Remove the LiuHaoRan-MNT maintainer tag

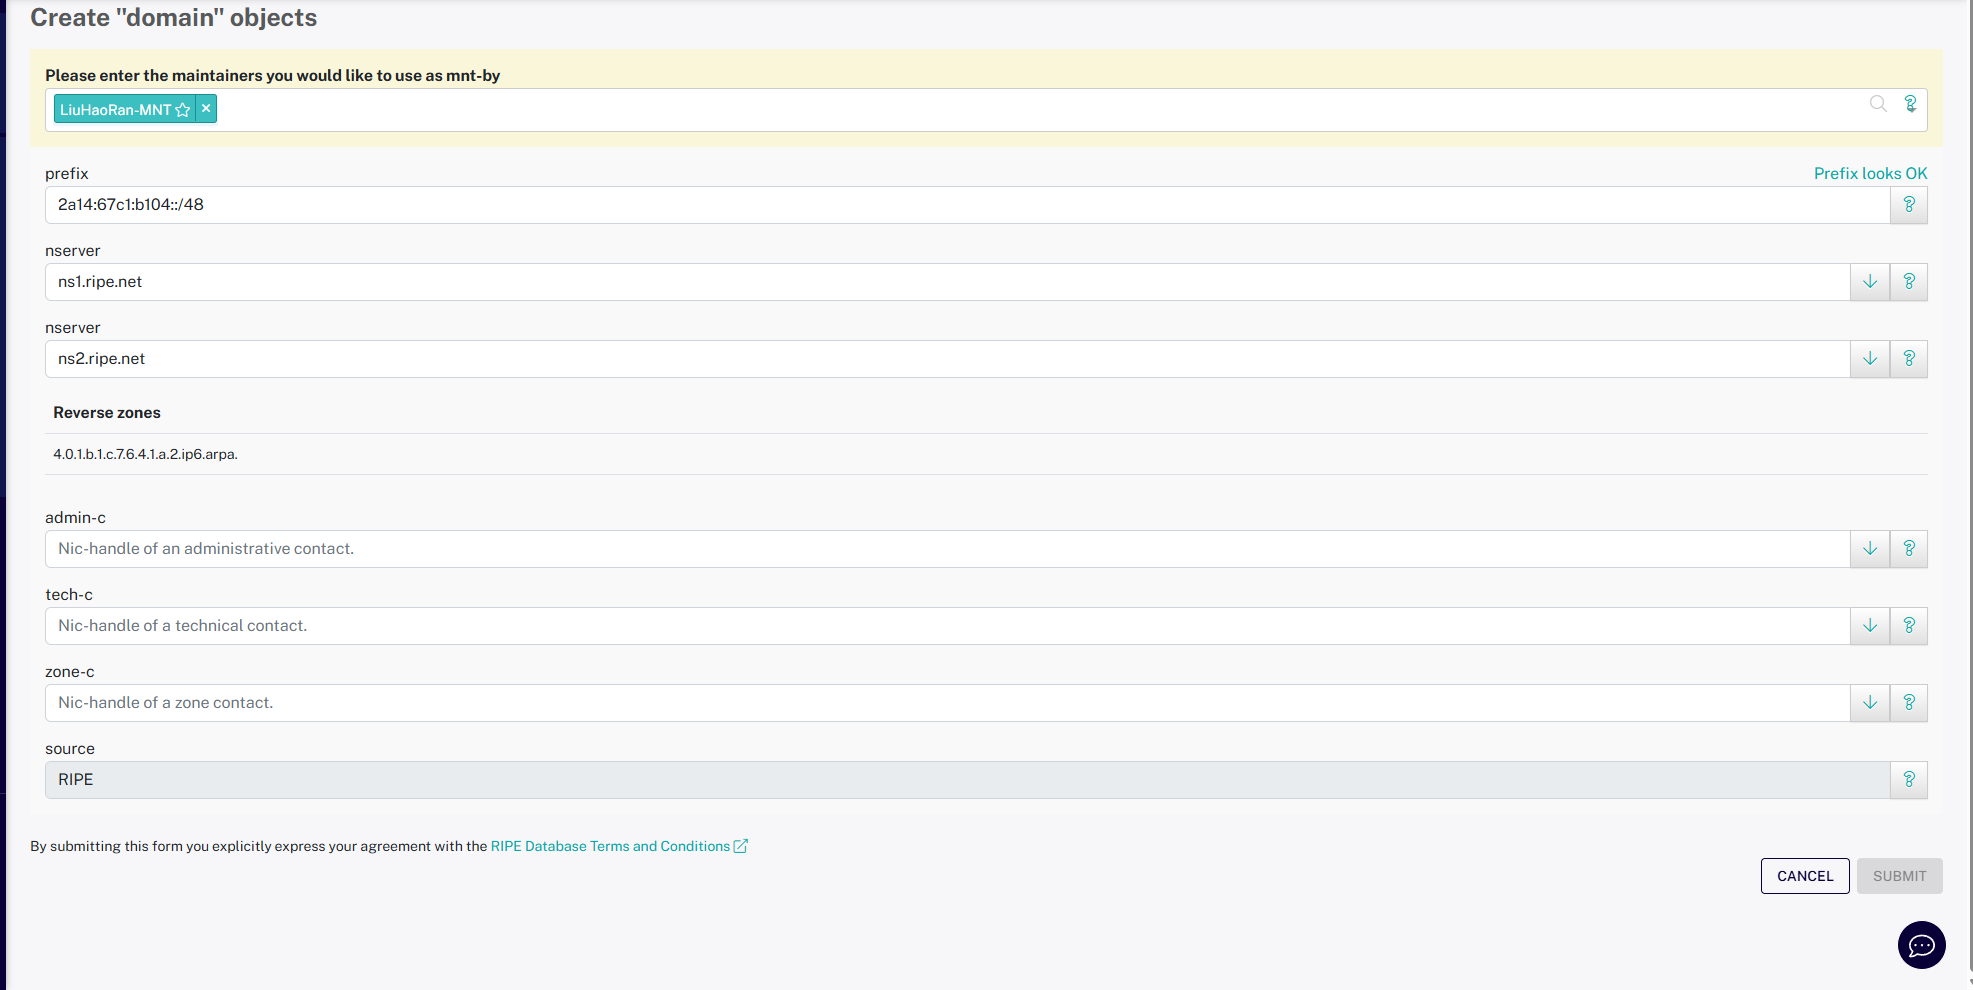click(206, 109)
